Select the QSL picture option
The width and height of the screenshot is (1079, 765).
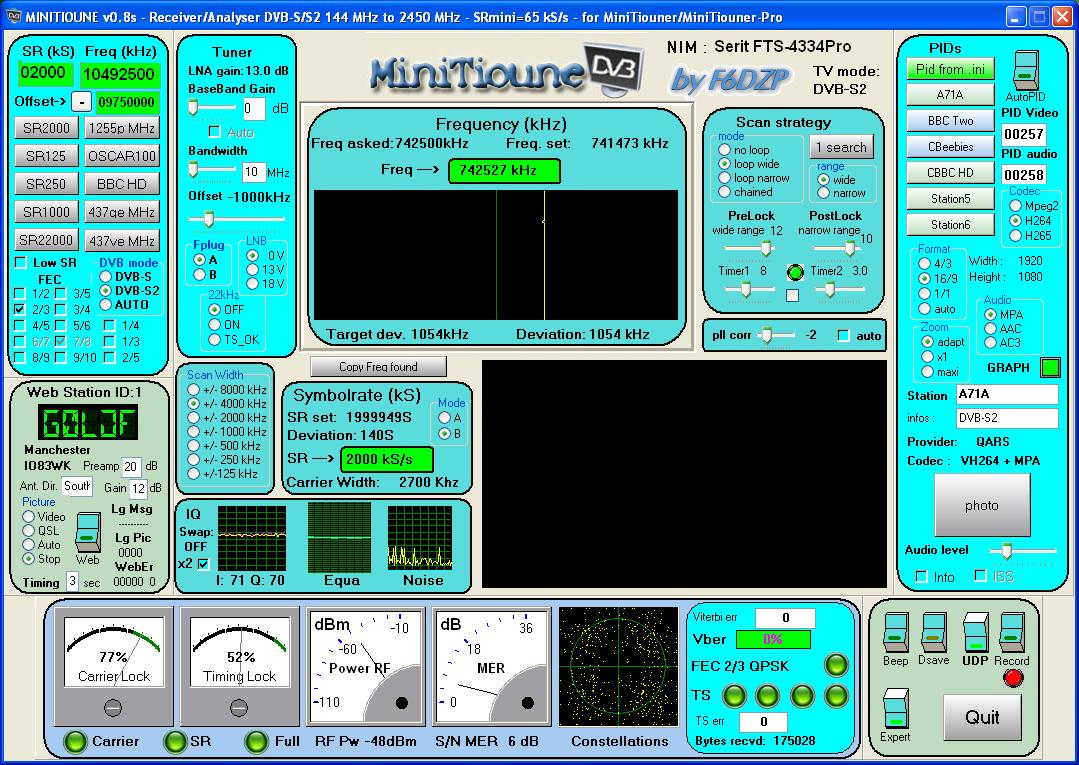(28, 530)
